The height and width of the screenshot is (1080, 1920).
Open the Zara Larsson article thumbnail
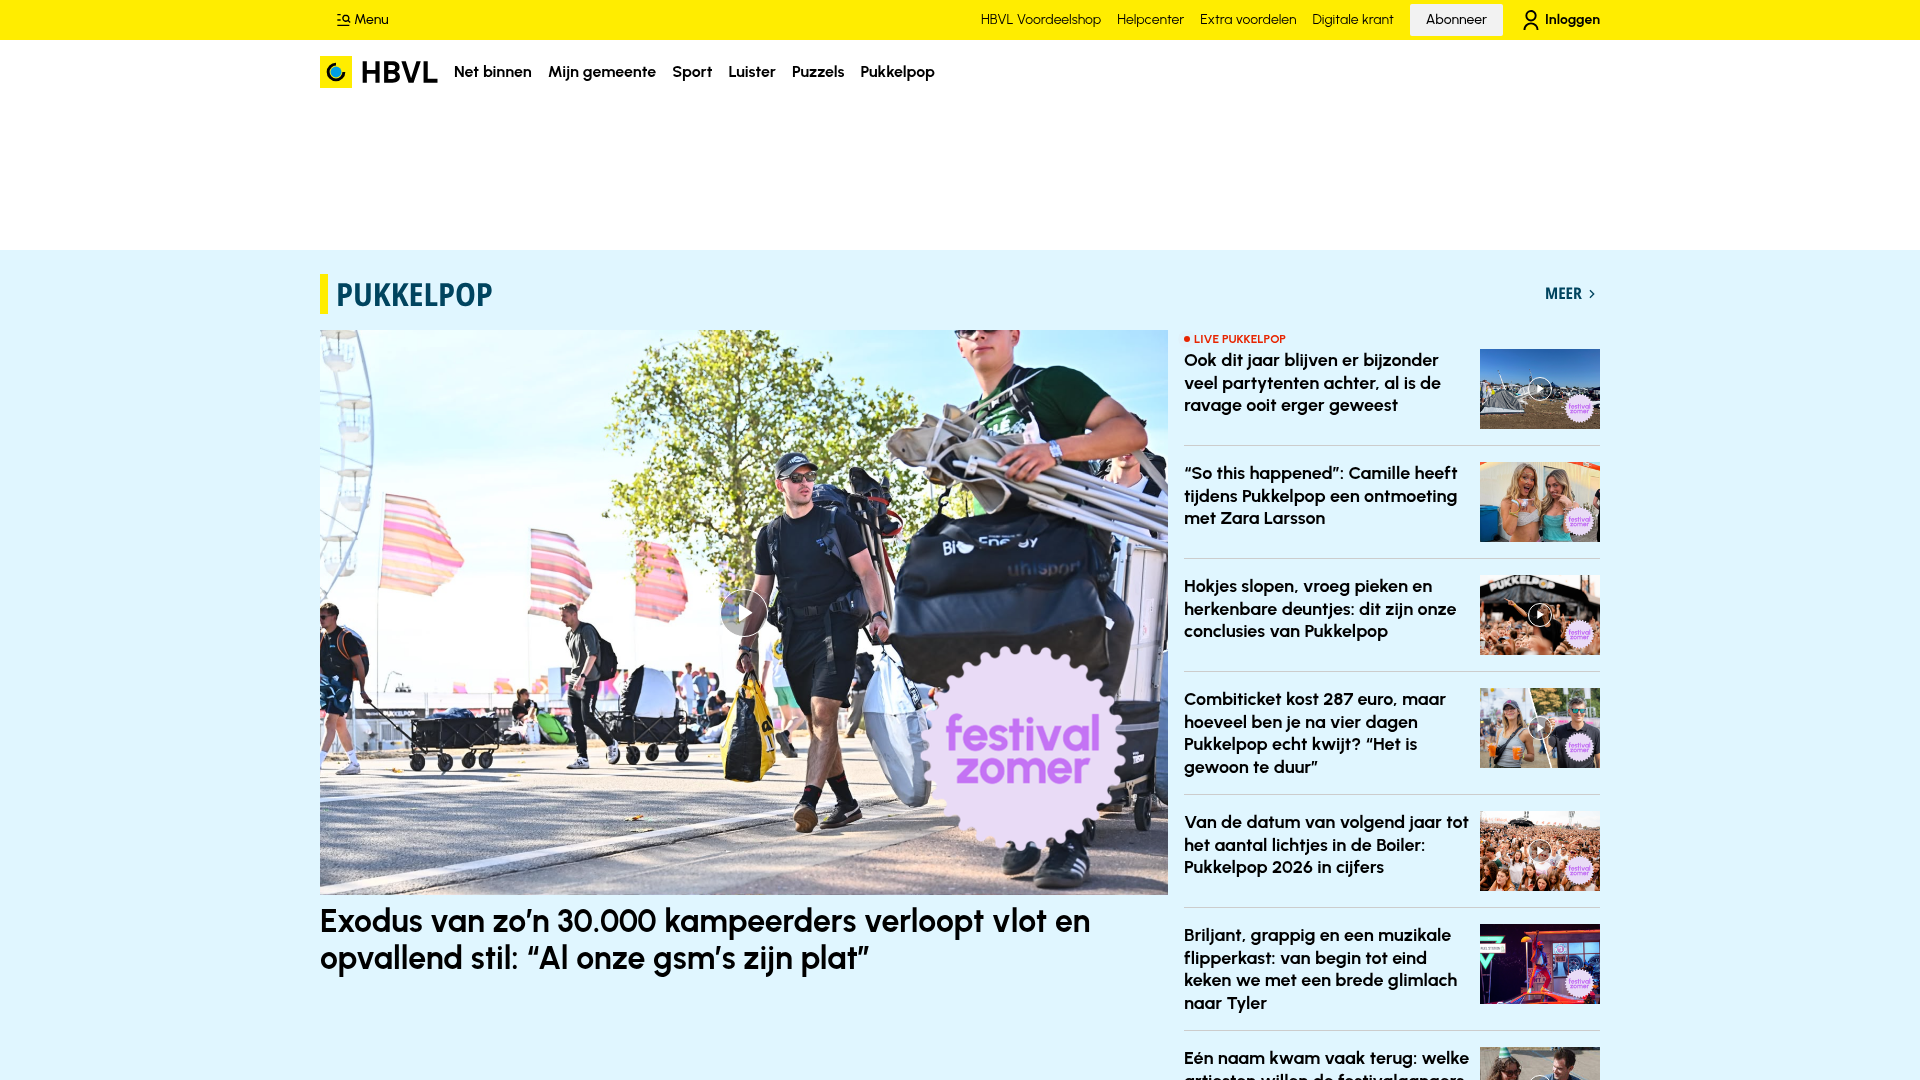[x=1540, y=502]
